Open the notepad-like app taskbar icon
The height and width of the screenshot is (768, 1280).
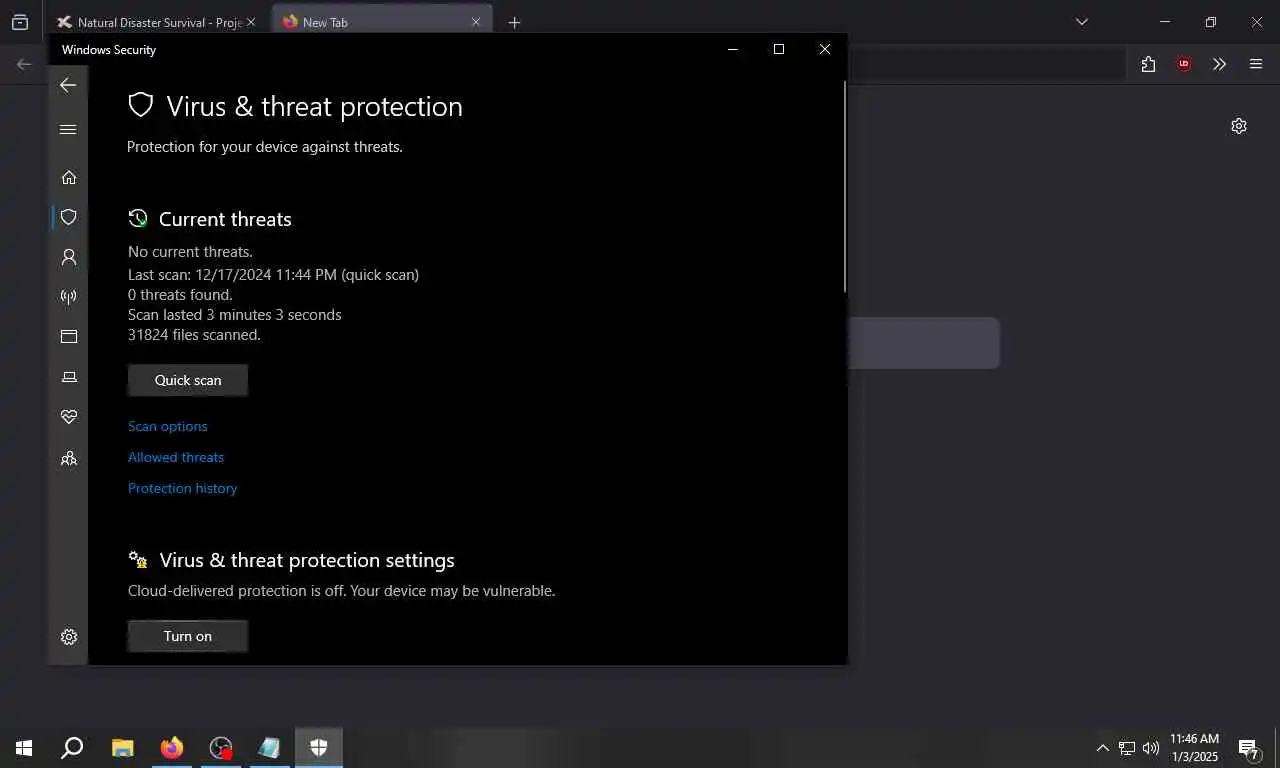270,747
